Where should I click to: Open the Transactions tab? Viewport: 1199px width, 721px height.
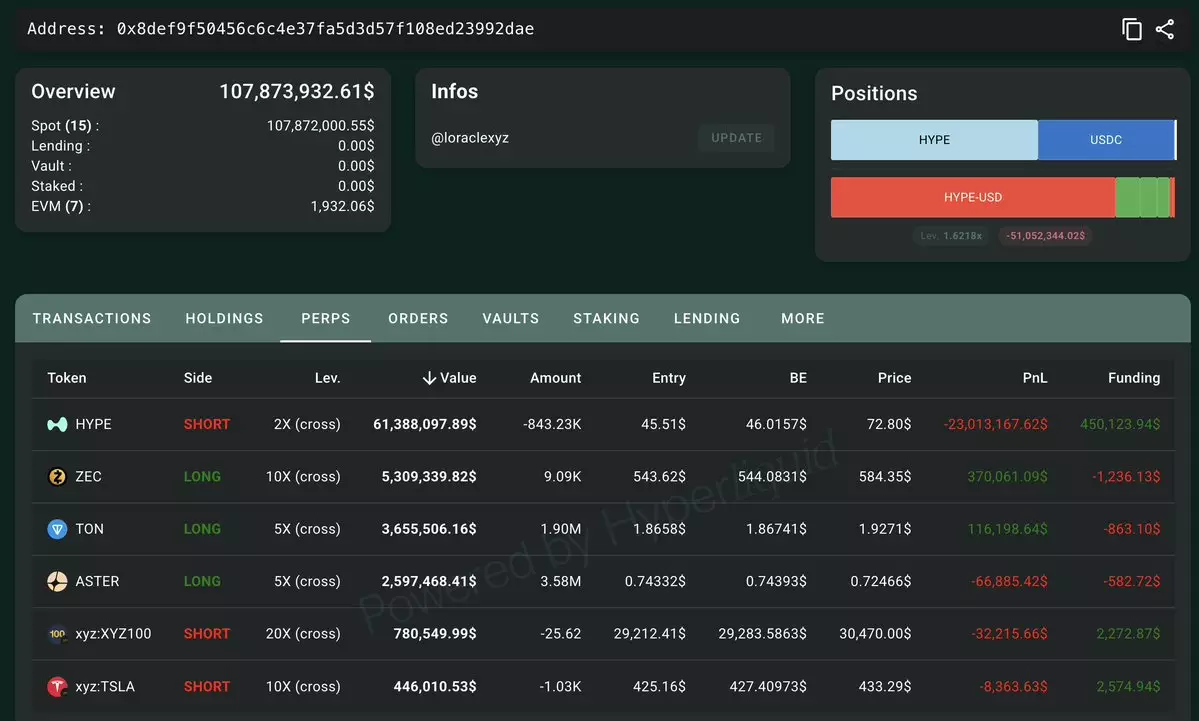click(92, 318)
